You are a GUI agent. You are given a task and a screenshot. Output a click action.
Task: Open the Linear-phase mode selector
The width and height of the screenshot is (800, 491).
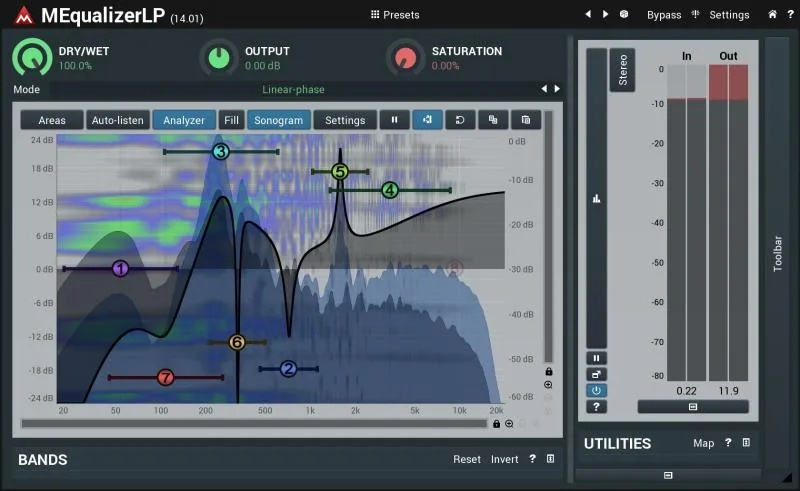[x=293, y=89]
